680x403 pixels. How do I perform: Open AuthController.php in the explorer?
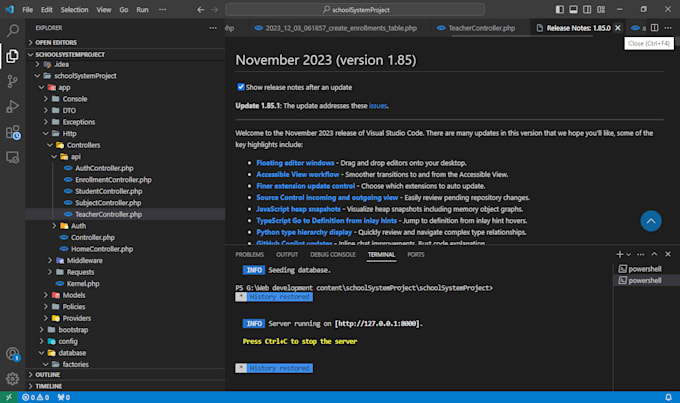127,168
